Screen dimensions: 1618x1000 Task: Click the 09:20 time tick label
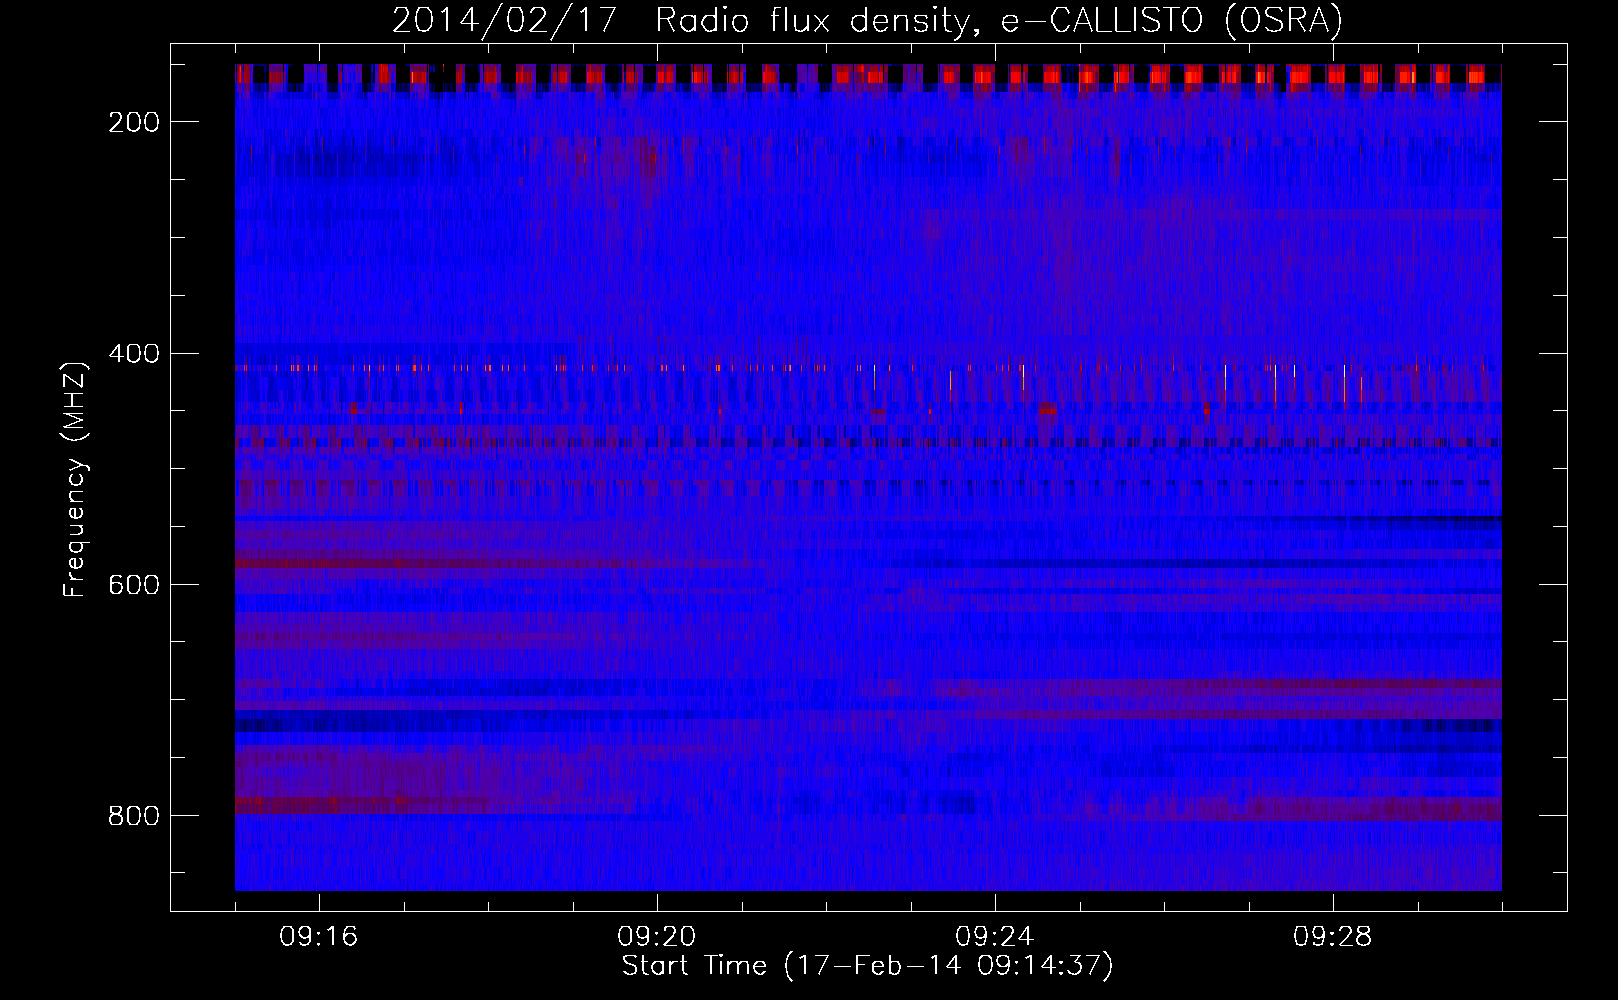click(657, 937)
